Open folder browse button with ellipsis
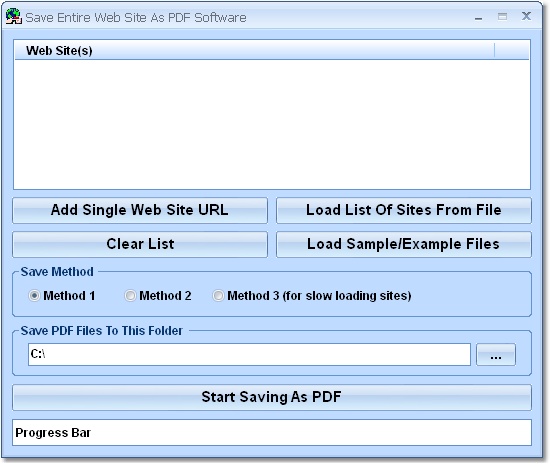 pyautogui.click(x=496, y=355)
